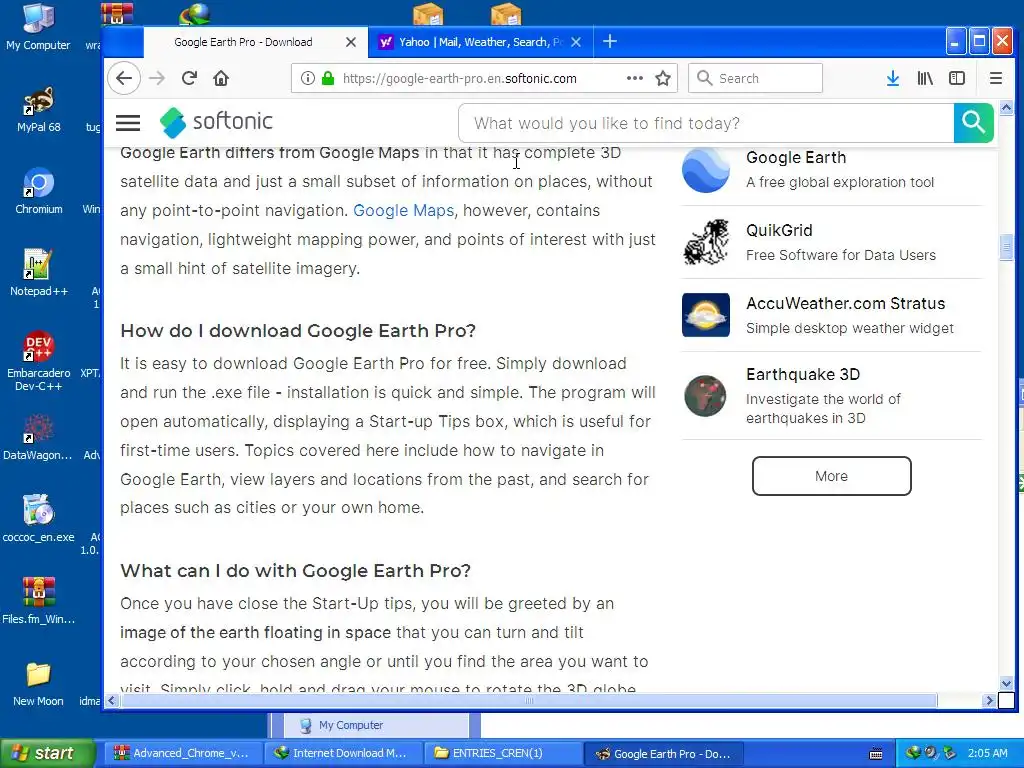Screen dimensions: 1024x768
Task: Open a new browser tab with plus
Action: pyautogui.click(x=609, y=42)
